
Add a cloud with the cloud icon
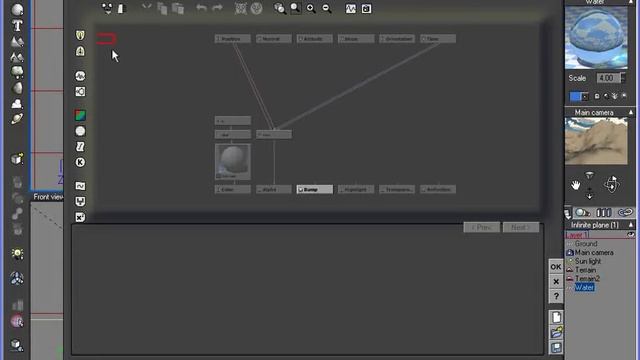coord(17,104)
